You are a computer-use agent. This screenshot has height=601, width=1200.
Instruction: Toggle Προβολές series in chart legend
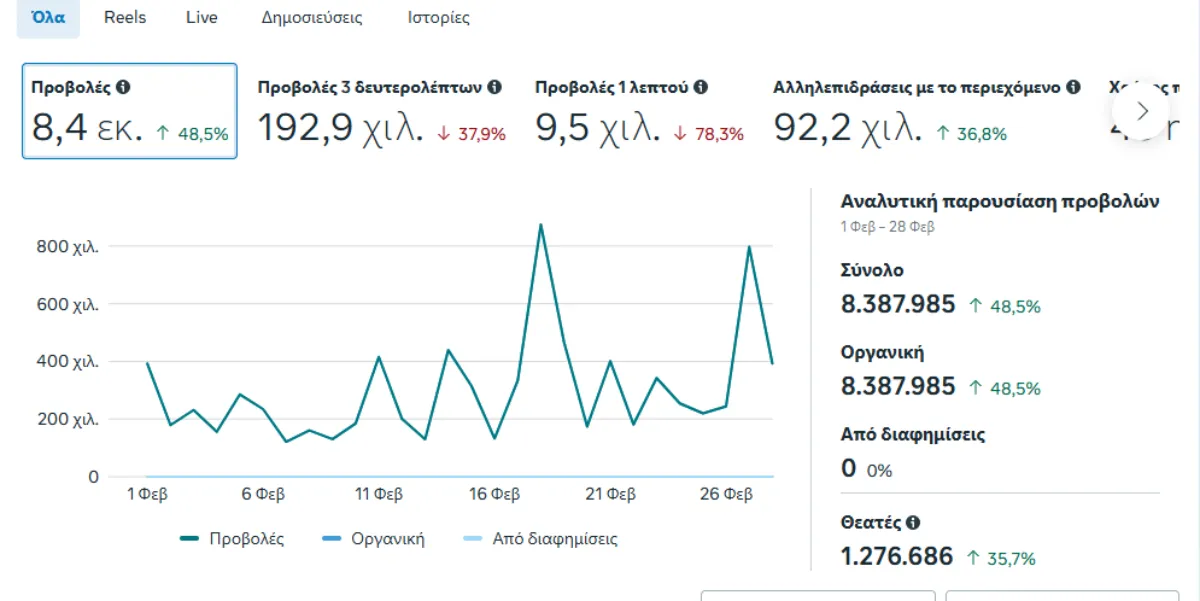pos(233,539)
